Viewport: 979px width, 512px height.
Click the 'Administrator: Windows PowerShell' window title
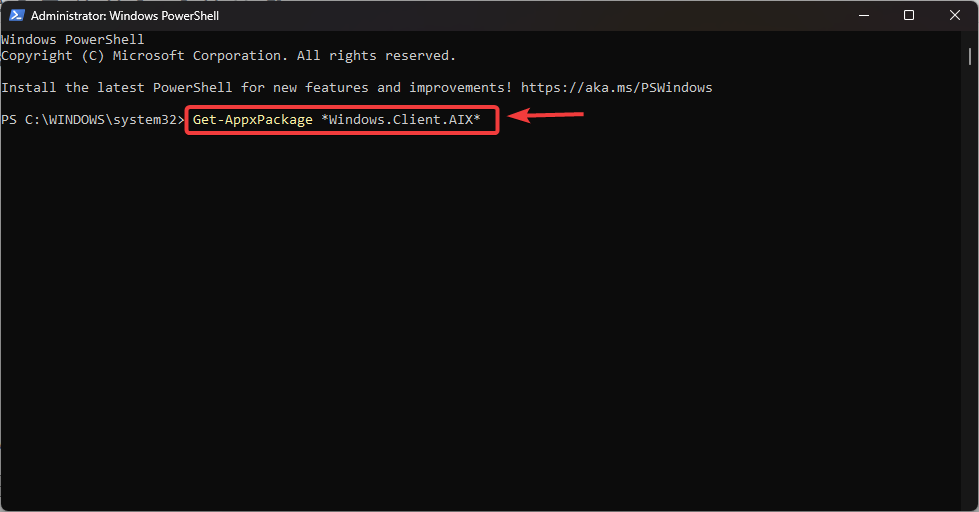[125, 16]
